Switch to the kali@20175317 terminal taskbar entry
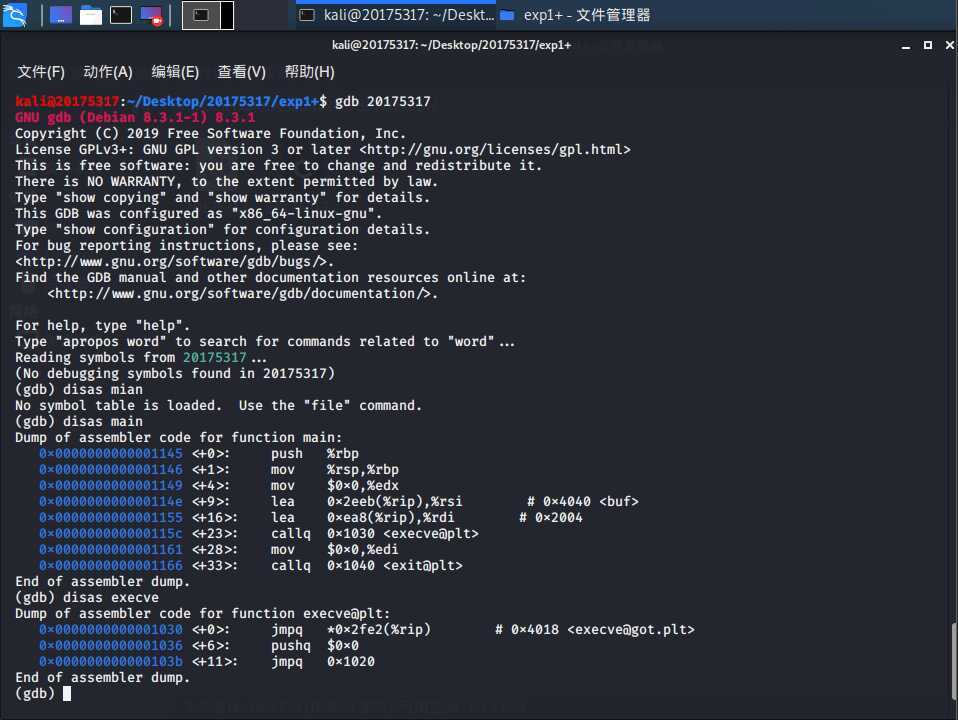This screenshot has height=720, width=958. 396,15
